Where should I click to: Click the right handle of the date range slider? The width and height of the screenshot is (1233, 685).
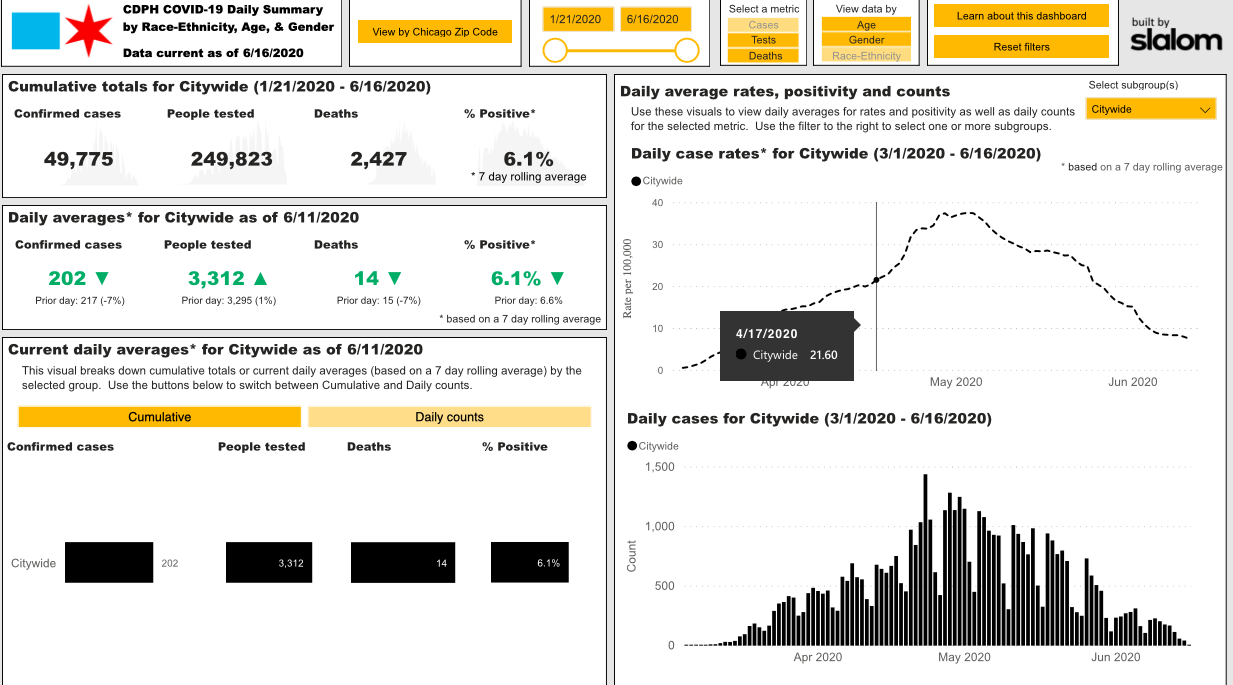click(687, 50)
